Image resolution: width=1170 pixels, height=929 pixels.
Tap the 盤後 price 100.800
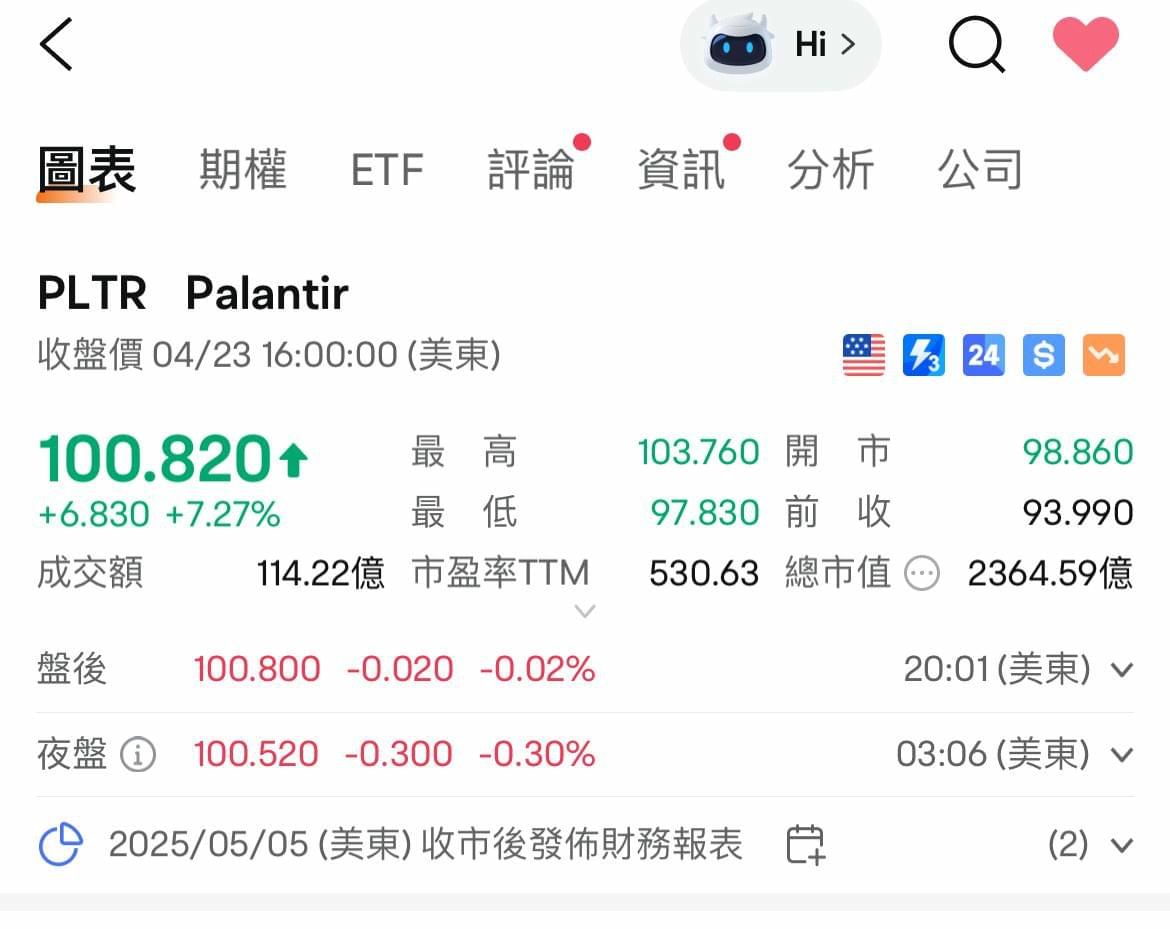[257, 669]
